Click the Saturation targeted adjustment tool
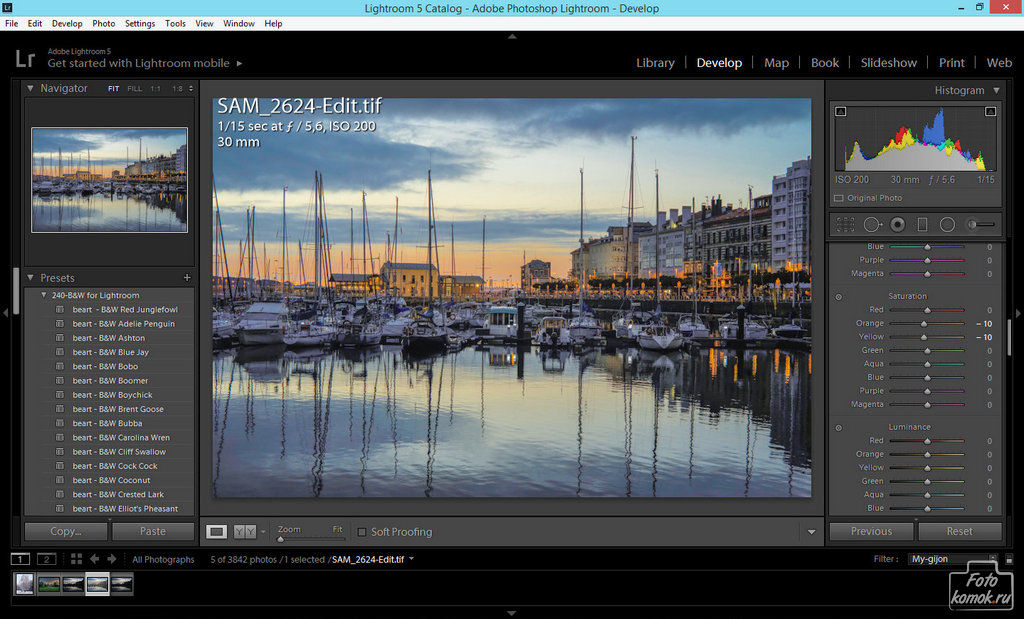 [839, 297]
